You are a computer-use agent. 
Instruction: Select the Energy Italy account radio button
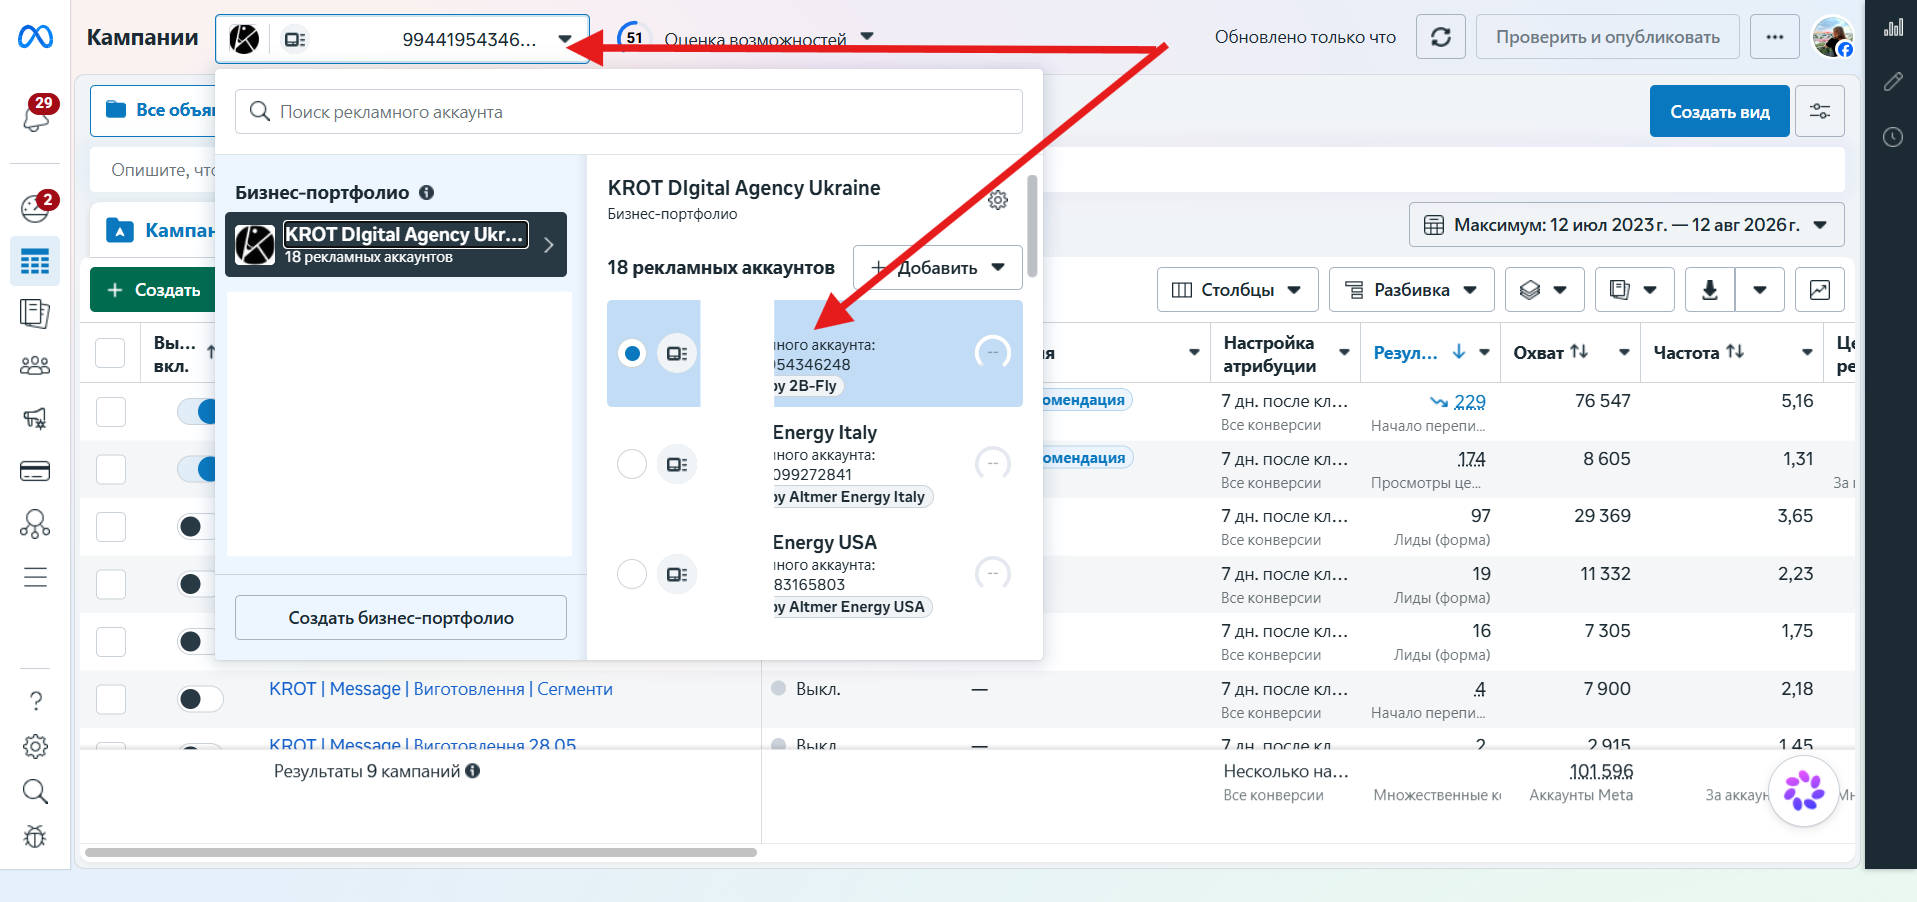click(632, 464)
